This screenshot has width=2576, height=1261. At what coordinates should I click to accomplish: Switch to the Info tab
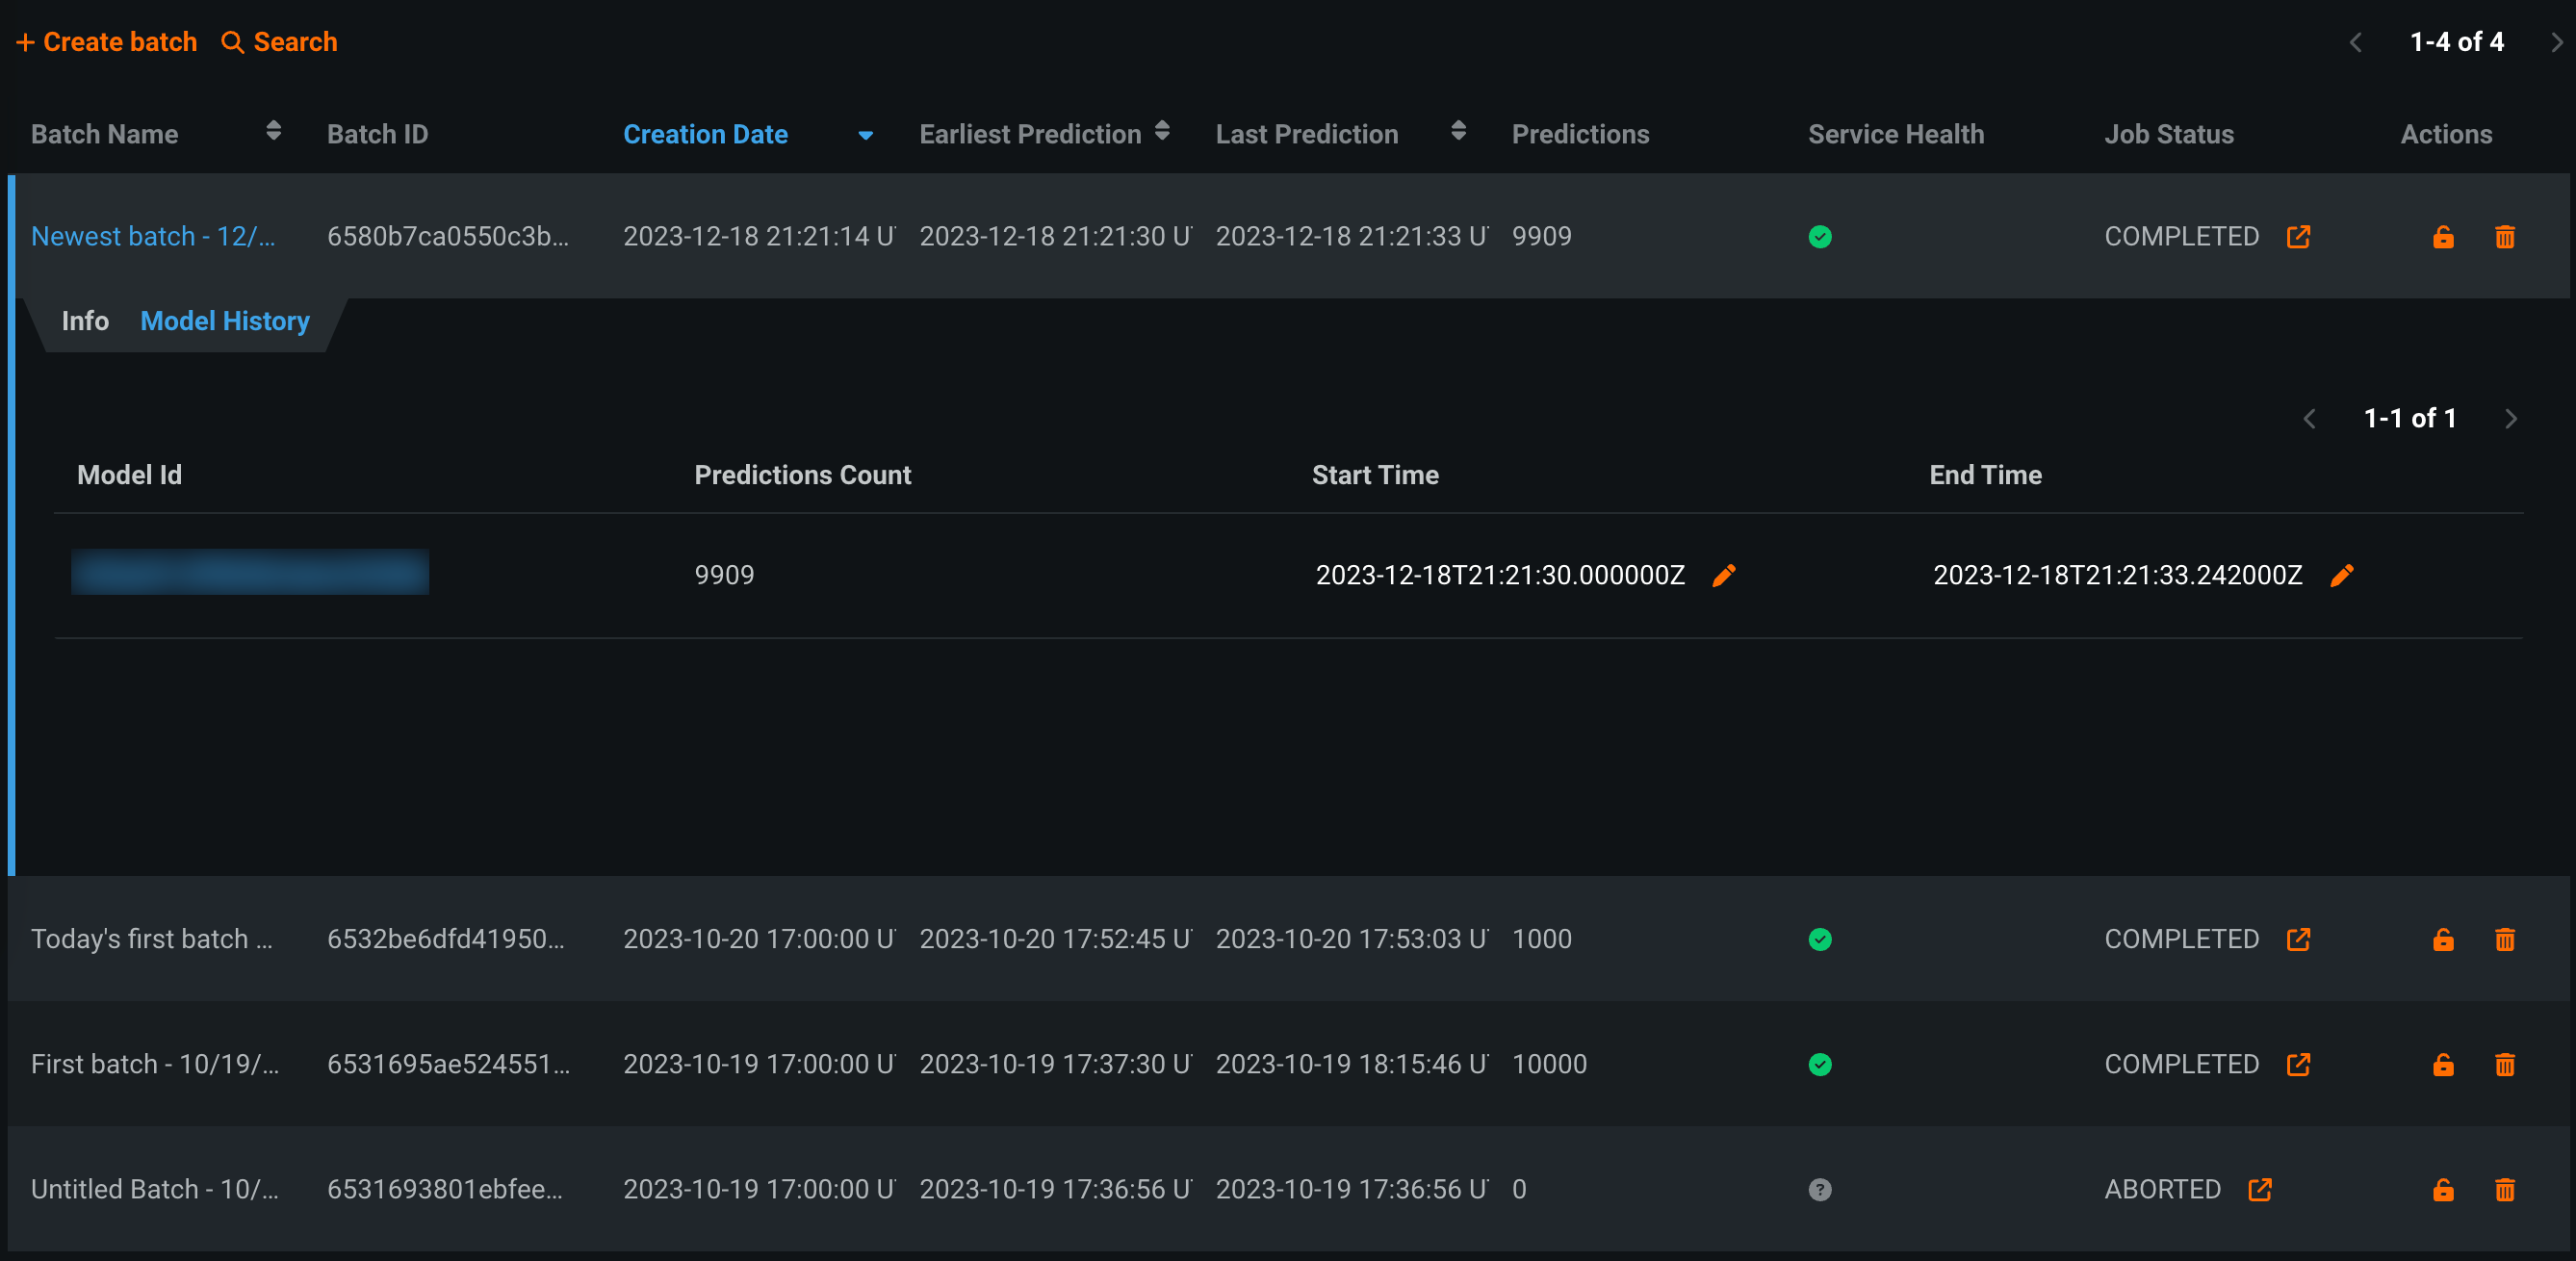85,321
